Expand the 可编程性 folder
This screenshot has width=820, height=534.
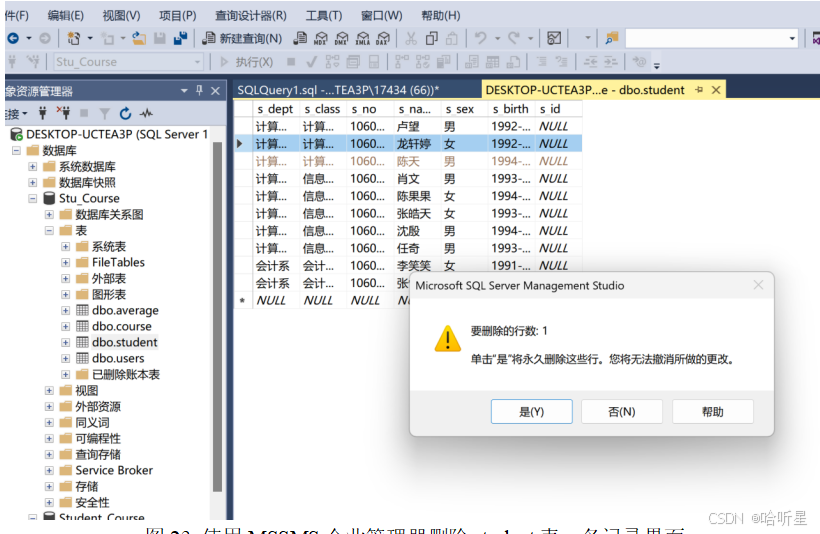(x=49, y=438)
